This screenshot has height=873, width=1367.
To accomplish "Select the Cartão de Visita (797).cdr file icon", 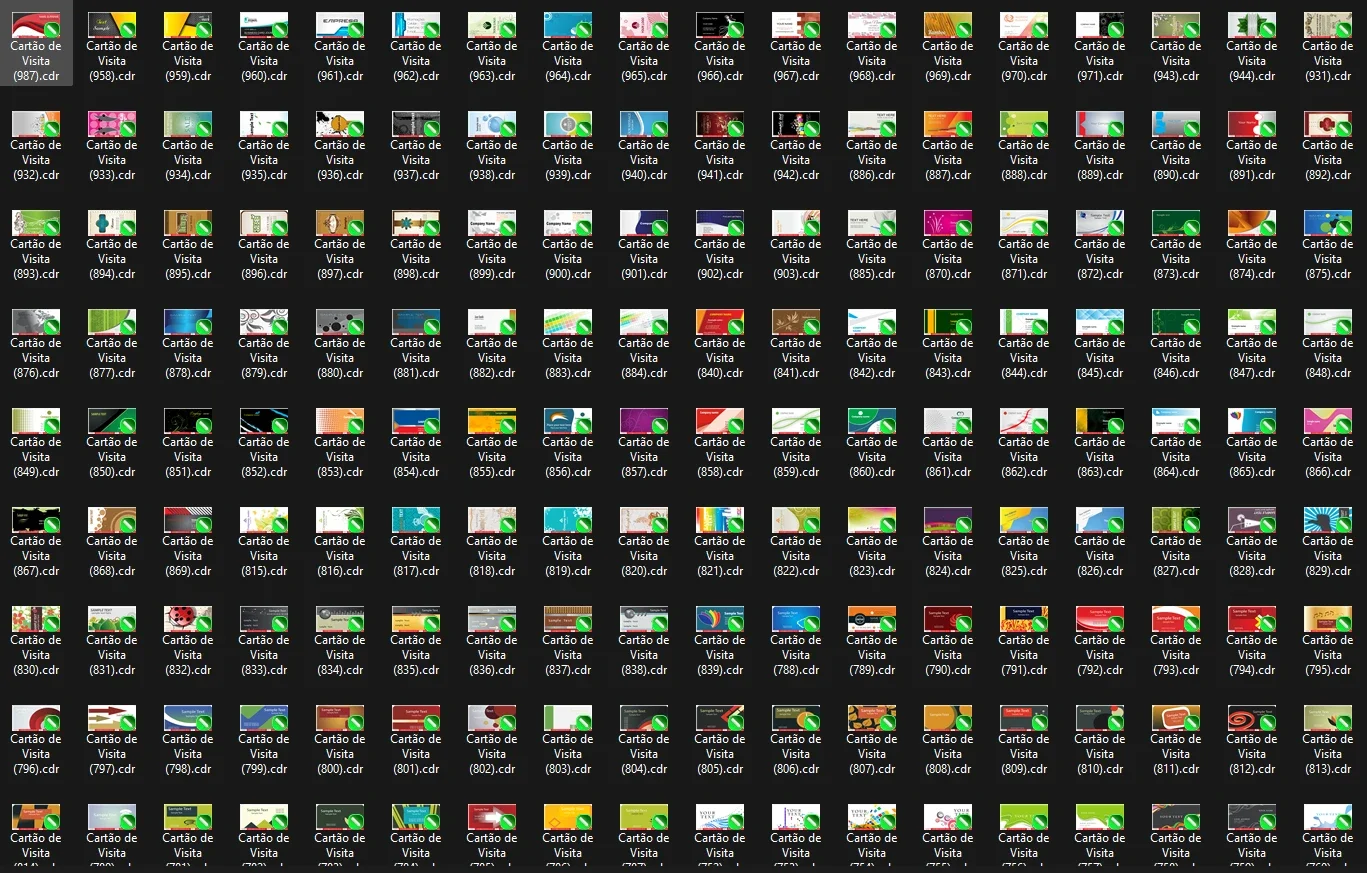I will click(112, 718).
